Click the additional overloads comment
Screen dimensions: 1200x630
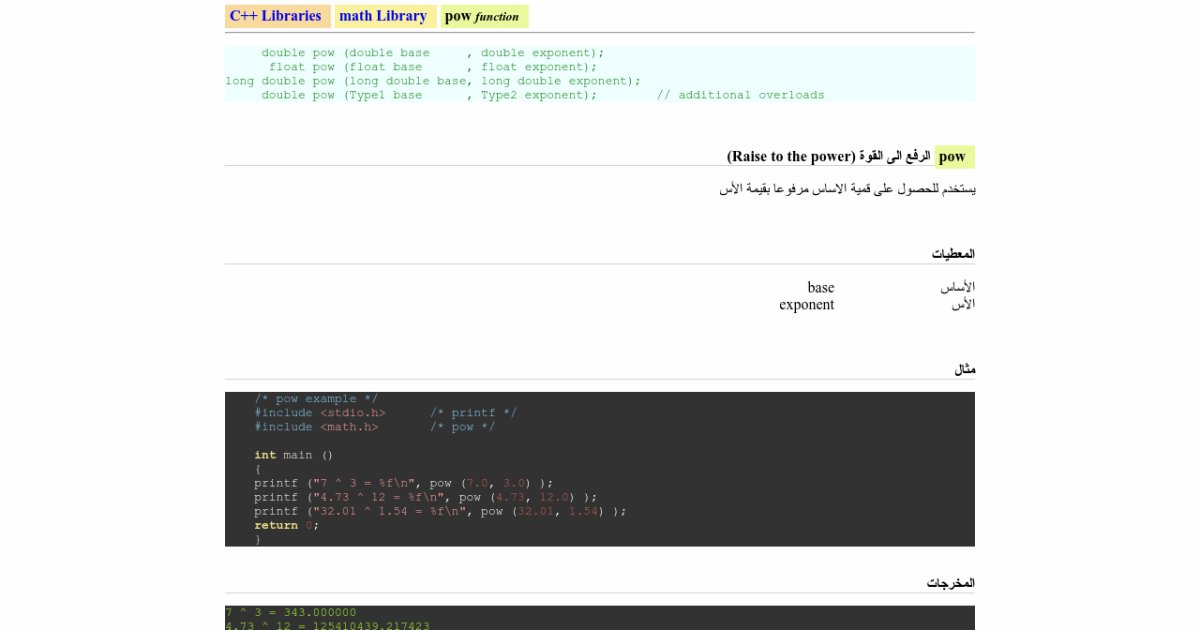[x=740, y=95]
